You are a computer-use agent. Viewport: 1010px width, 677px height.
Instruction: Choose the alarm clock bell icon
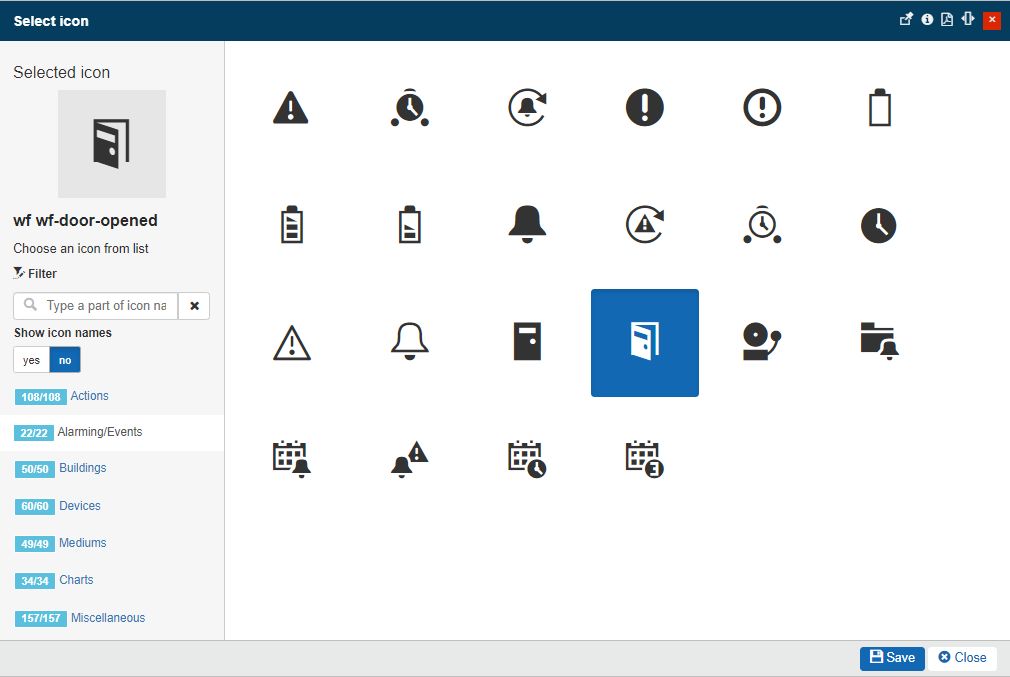(x=408, y=108)
